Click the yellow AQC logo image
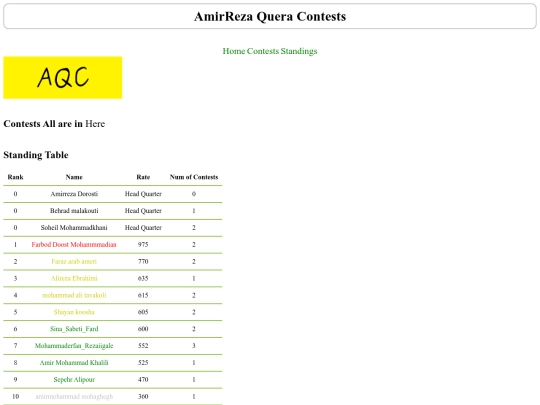Viewport: 540px width, 405px height. (63, 77)
